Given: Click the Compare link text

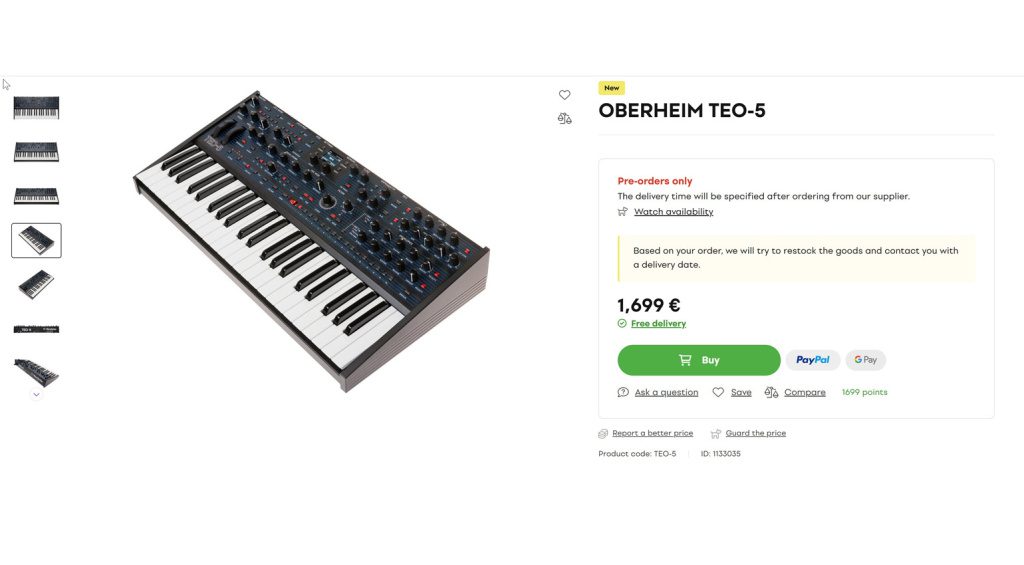Looking at the screenshot, I should (x=804, y=392).
